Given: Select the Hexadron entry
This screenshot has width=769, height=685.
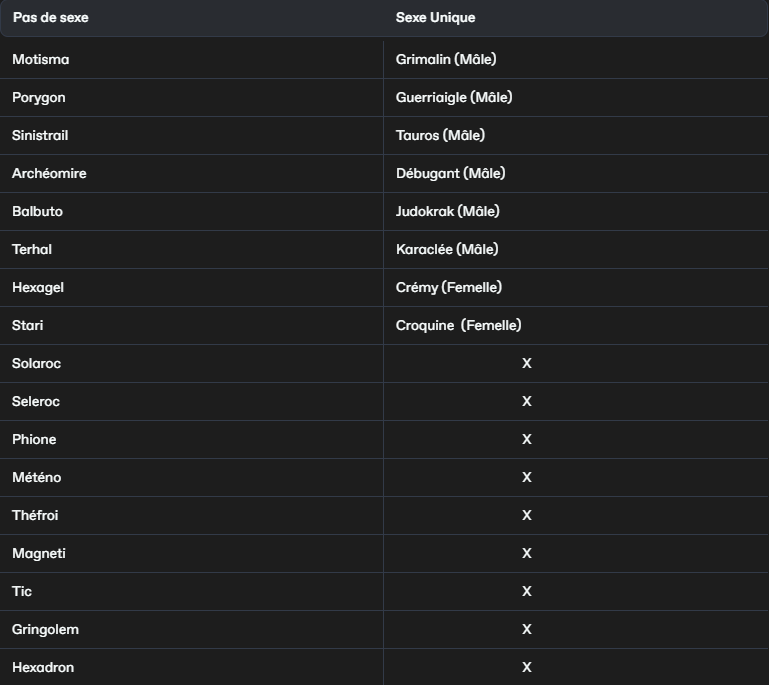Looking at the screenshot, I should click(x=43, y=667).
